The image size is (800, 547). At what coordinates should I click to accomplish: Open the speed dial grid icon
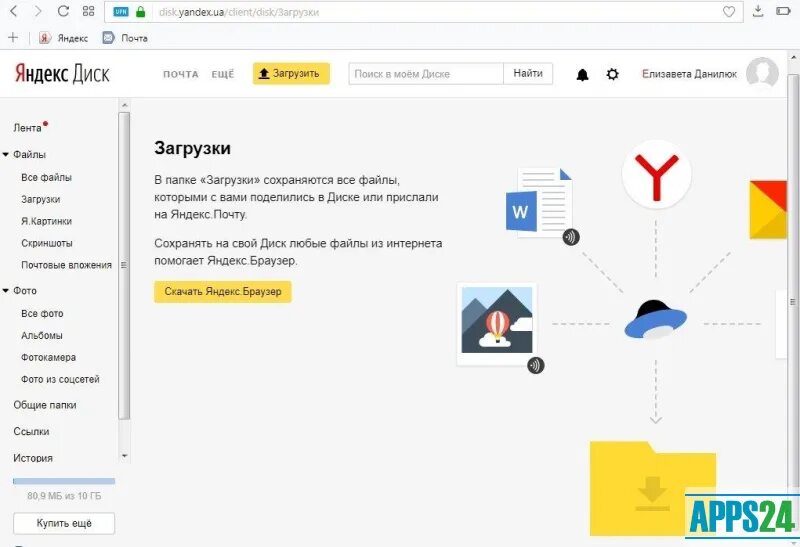click(x=88, y=11)
